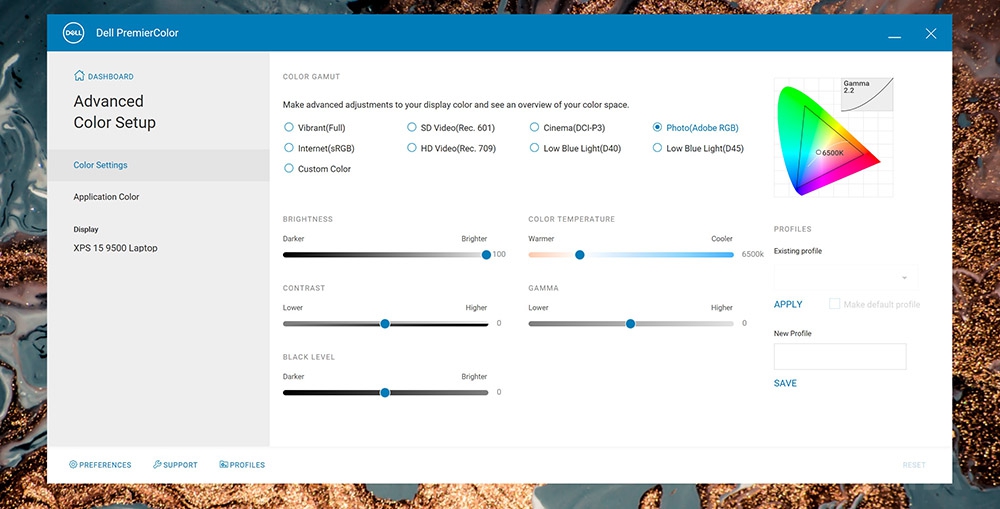Select Low Blue Light(D40) option
This screenshot has height=509, width=1000.
pyautogui.click(x=534, y=148)
